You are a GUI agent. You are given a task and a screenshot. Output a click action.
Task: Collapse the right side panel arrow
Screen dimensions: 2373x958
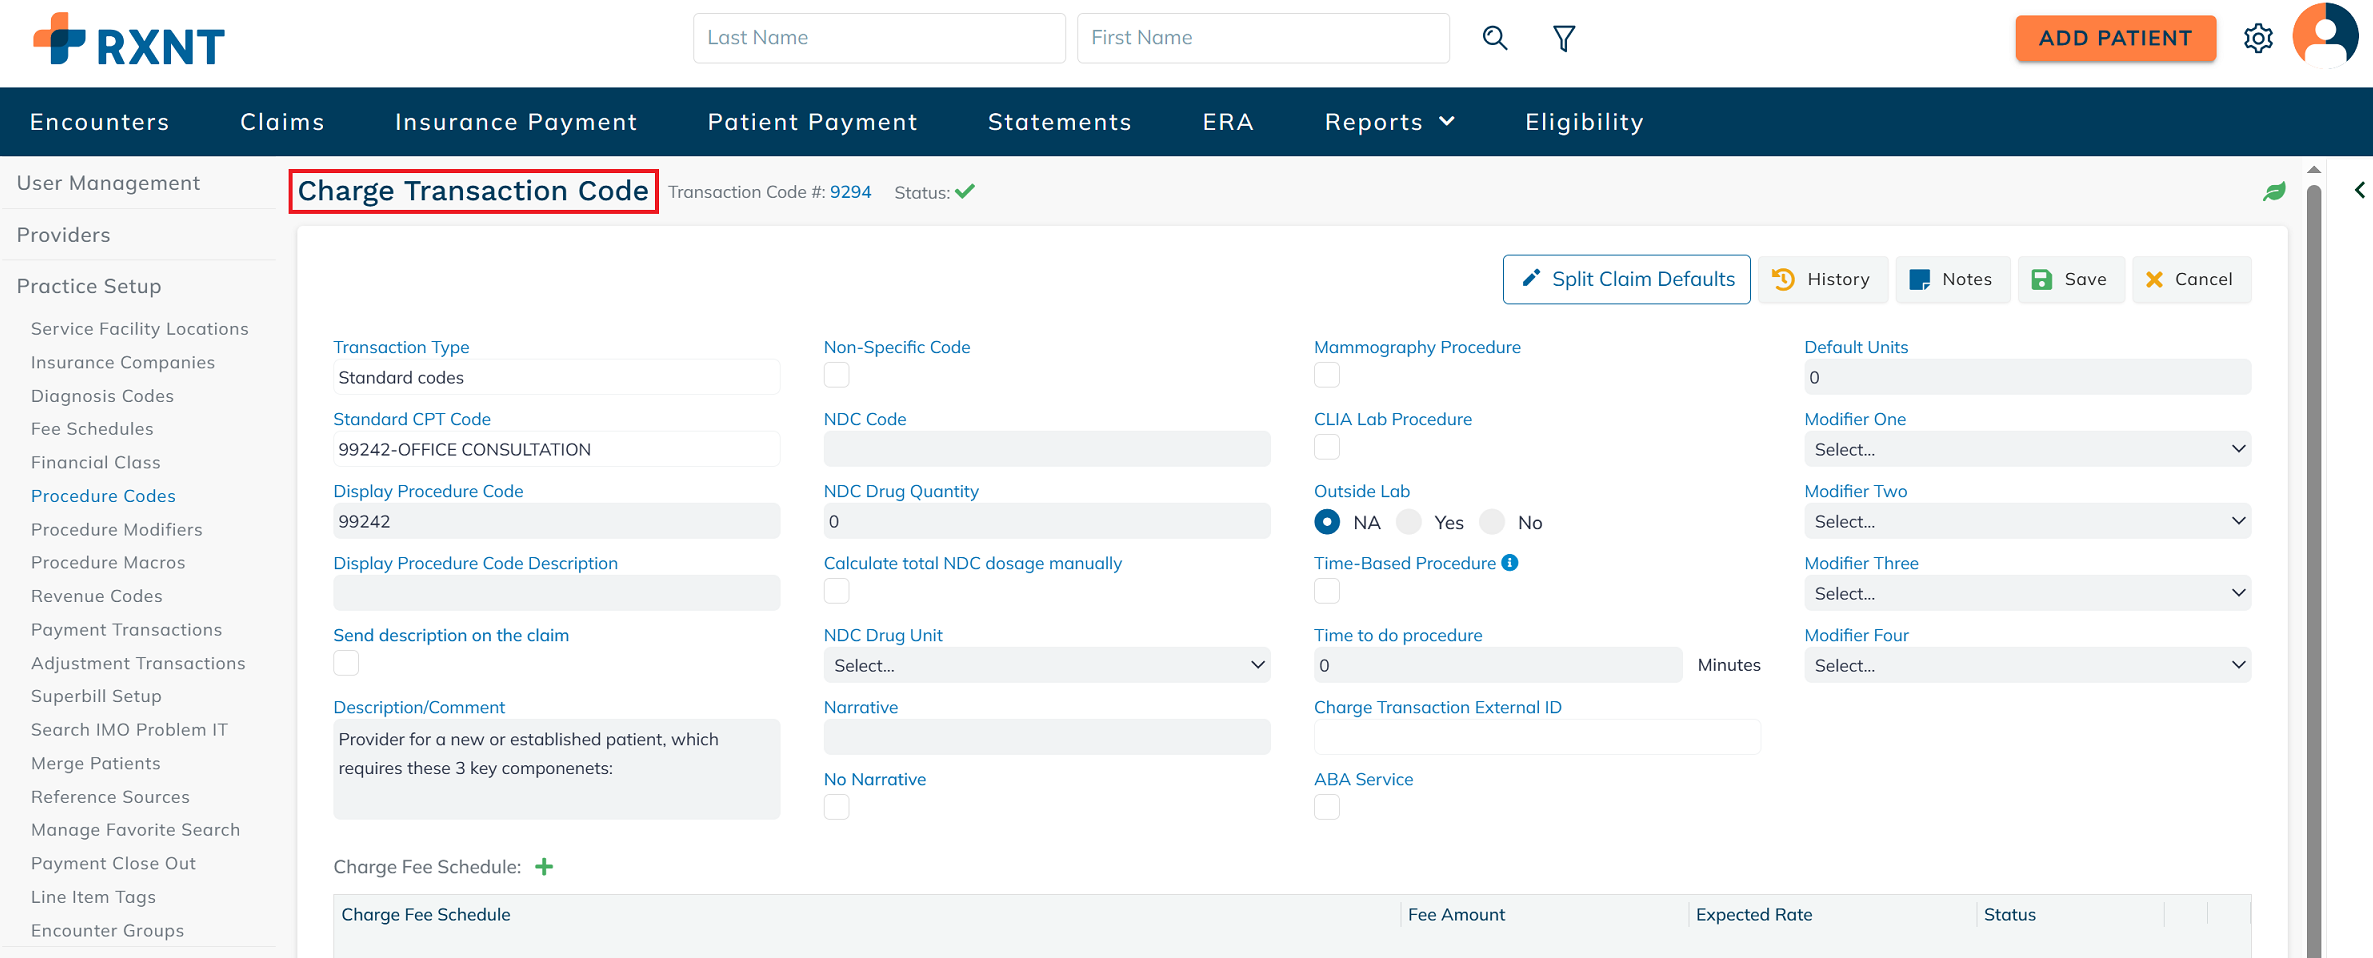[x=2359, y=190]
